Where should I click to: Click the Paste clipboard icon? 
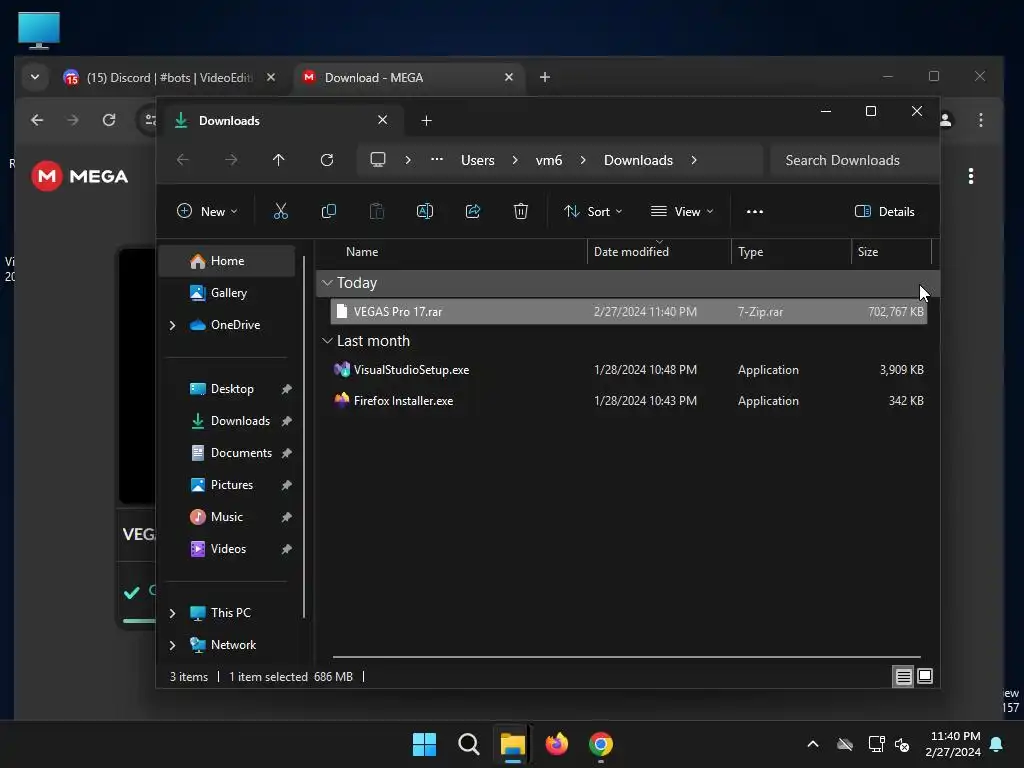pos(377,211)
